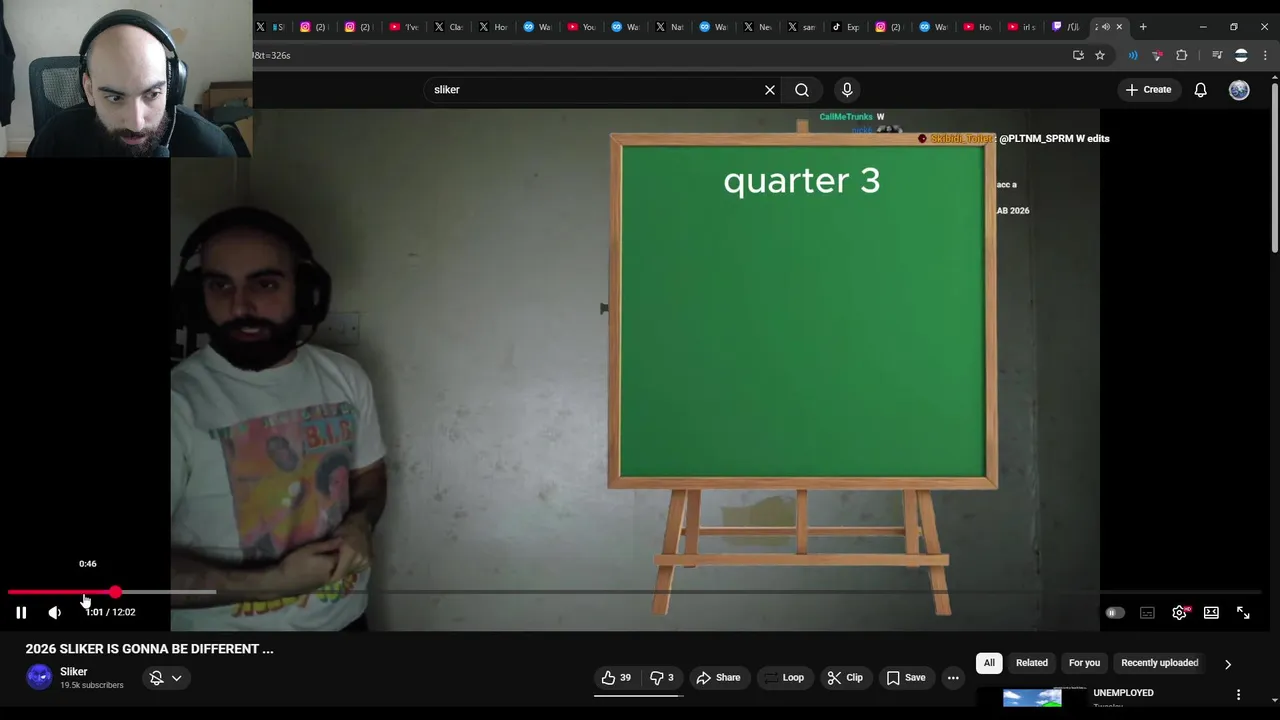The image size is (1280, 720).
Task: Create a Clip of the video
Action: coord(845,678)
